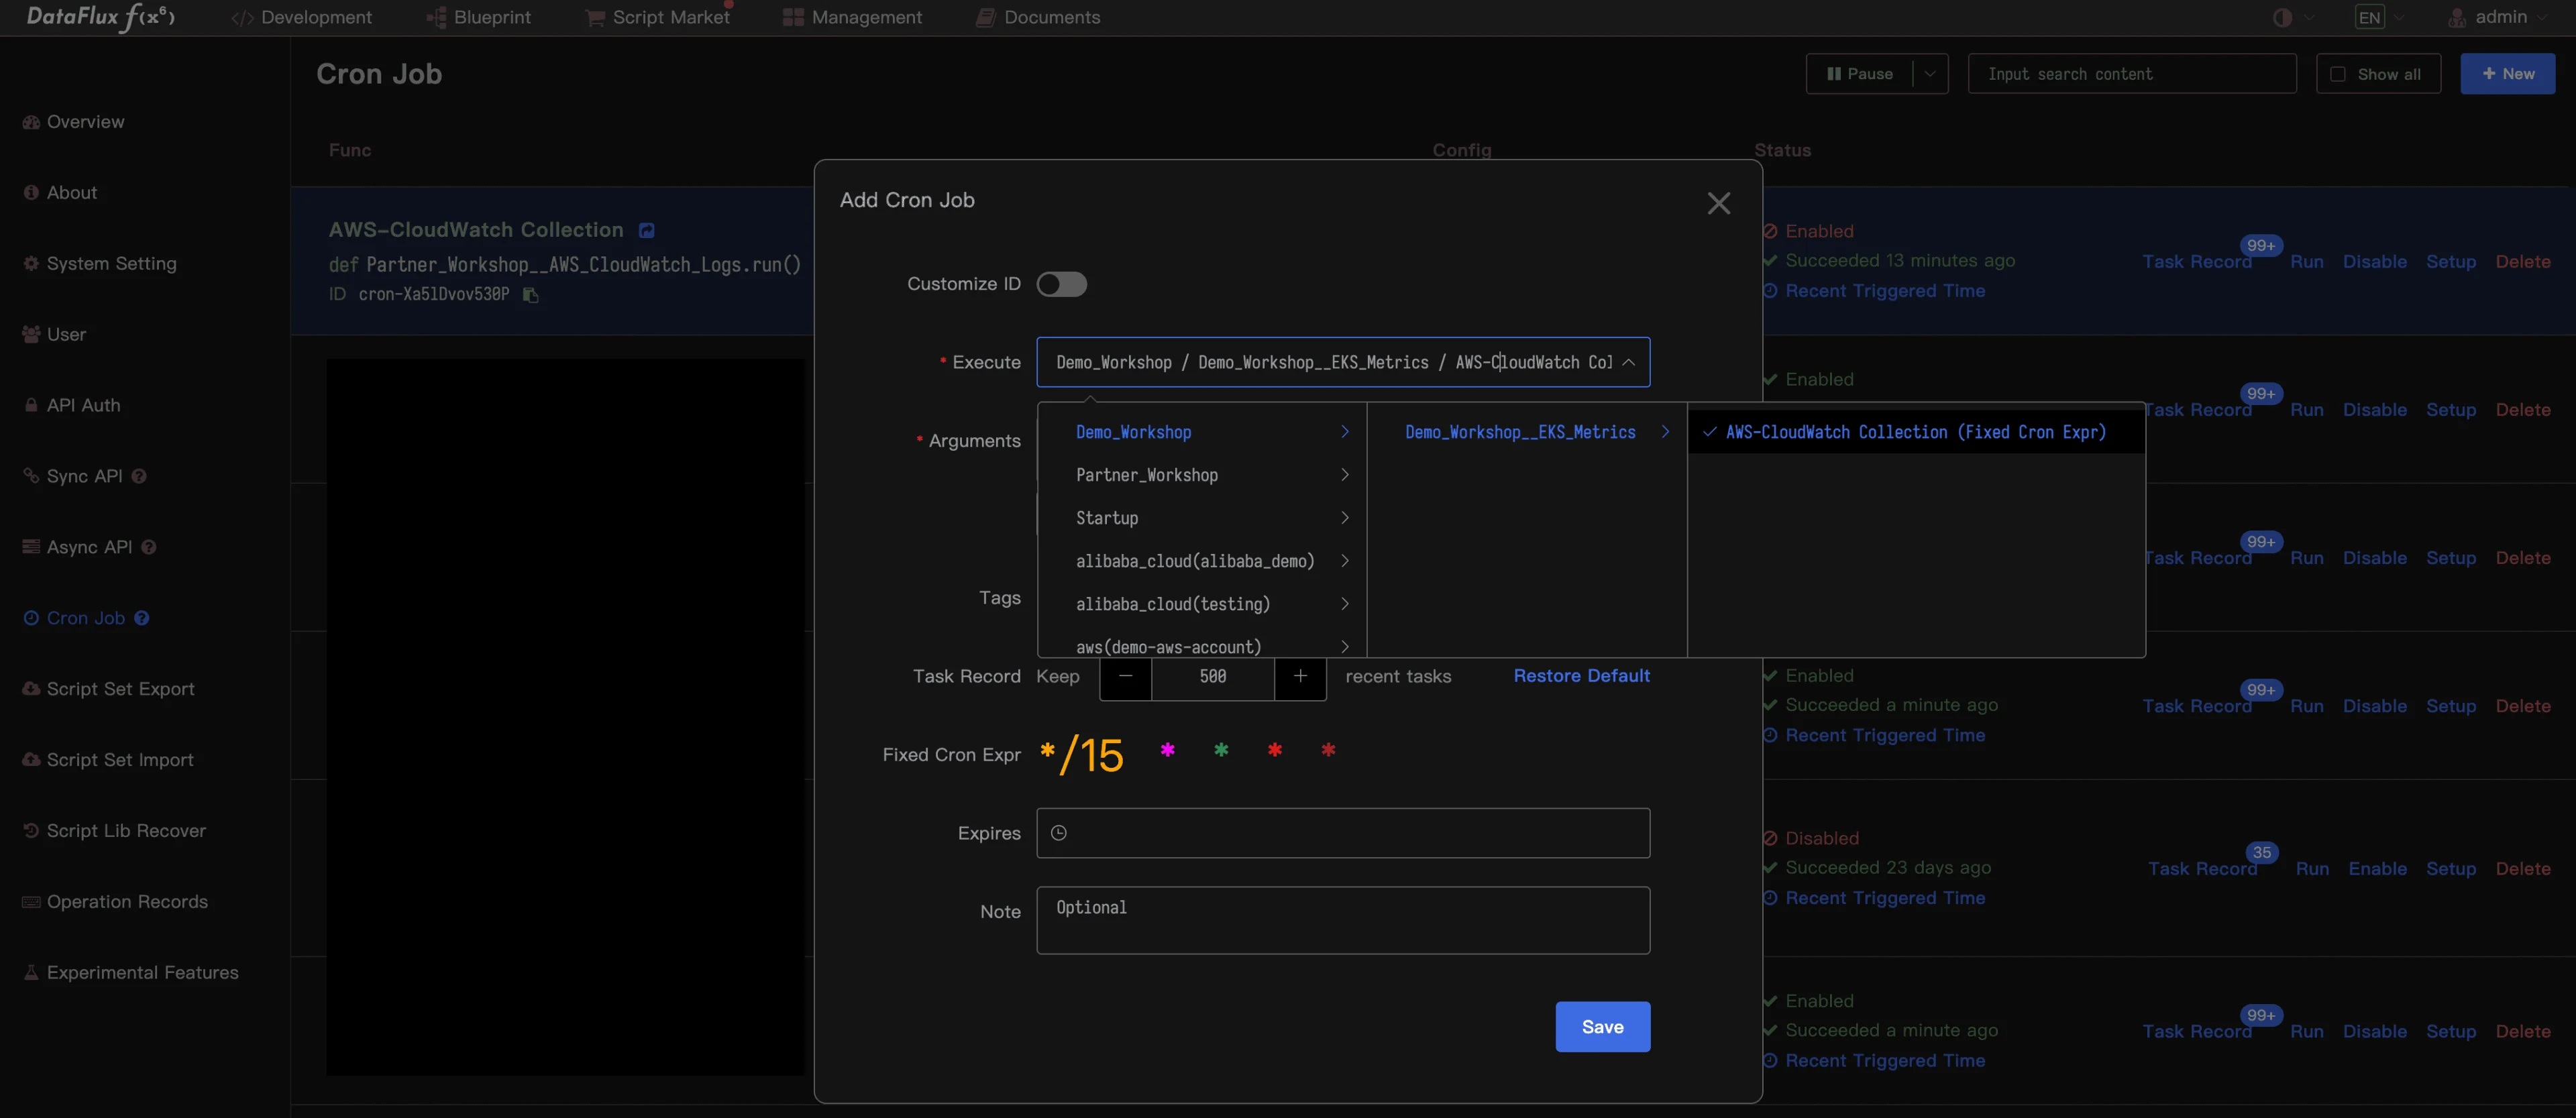
Task: Close the Add Cron Job dialog
Action: coord(1718,204)
